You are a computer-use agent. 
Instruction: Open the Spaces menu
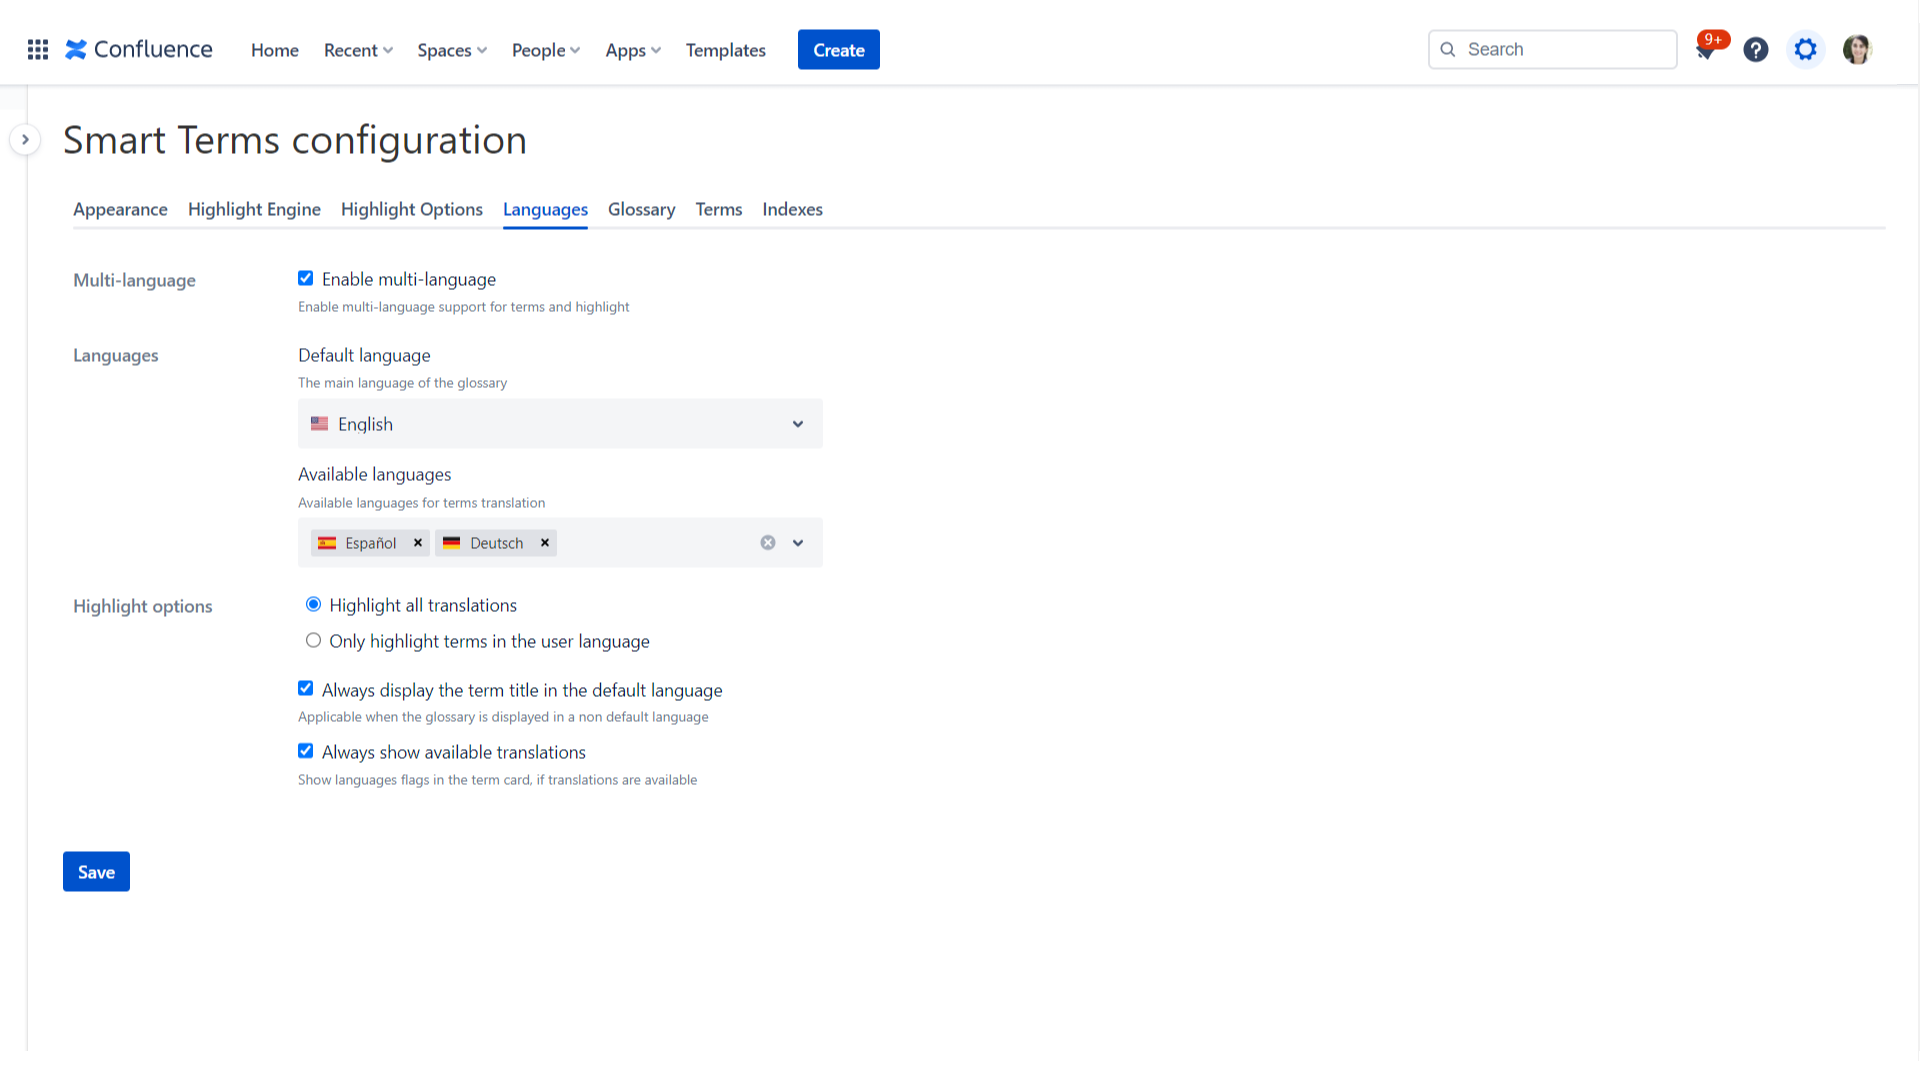point(451,50)
